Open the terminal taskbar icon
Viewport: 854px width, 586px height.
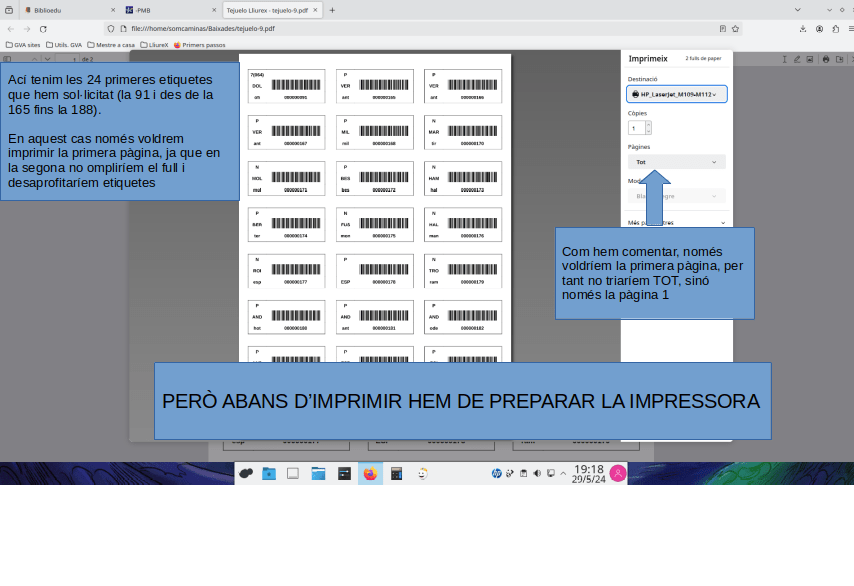(344, 474)
